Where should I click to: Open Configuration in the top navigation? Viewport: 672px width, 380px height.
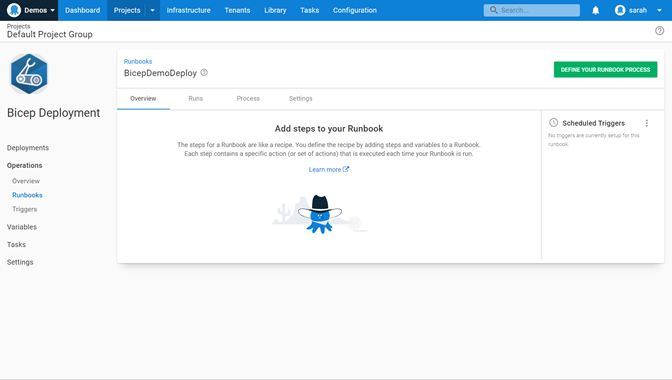[355, 10]
